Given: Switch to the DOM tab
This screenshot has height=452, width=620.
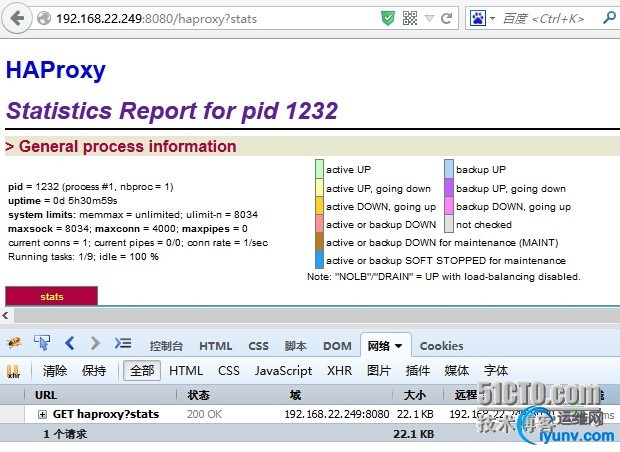Looking at the screenshot, I should point(337,346).
